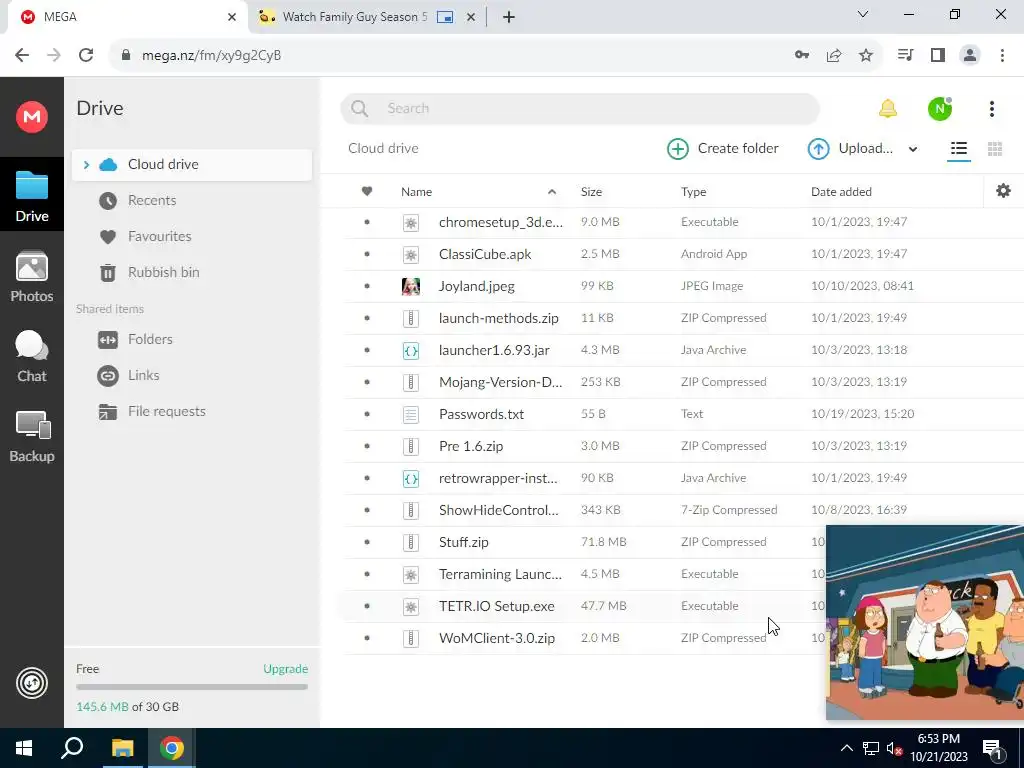Open the column settings gear
This screenshot has width=1024, height=768.
pos(1003,191)
